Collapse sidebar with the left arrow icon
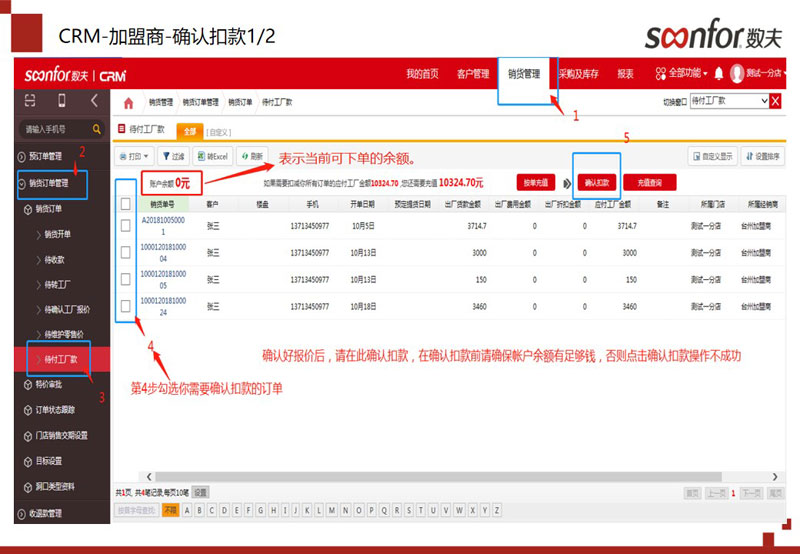 (94, 101)
